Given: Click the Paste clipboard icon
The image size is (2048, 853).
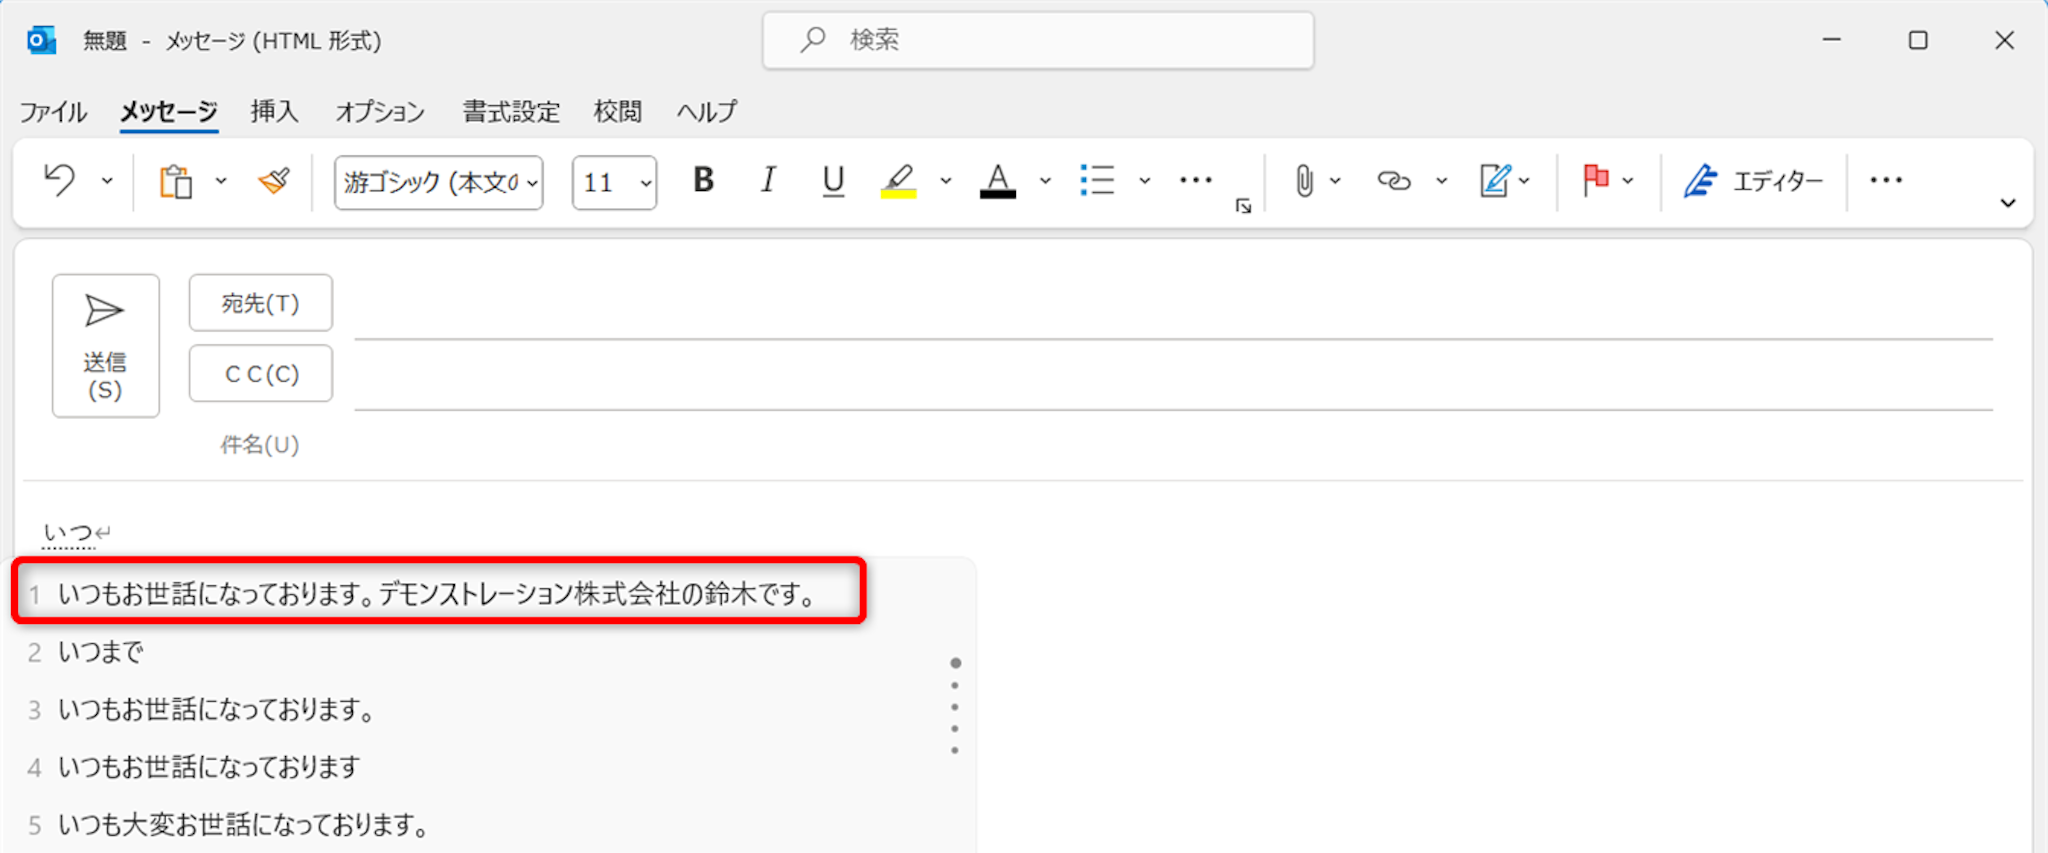Looking at the screenshot, I should (x=176, y=182).
